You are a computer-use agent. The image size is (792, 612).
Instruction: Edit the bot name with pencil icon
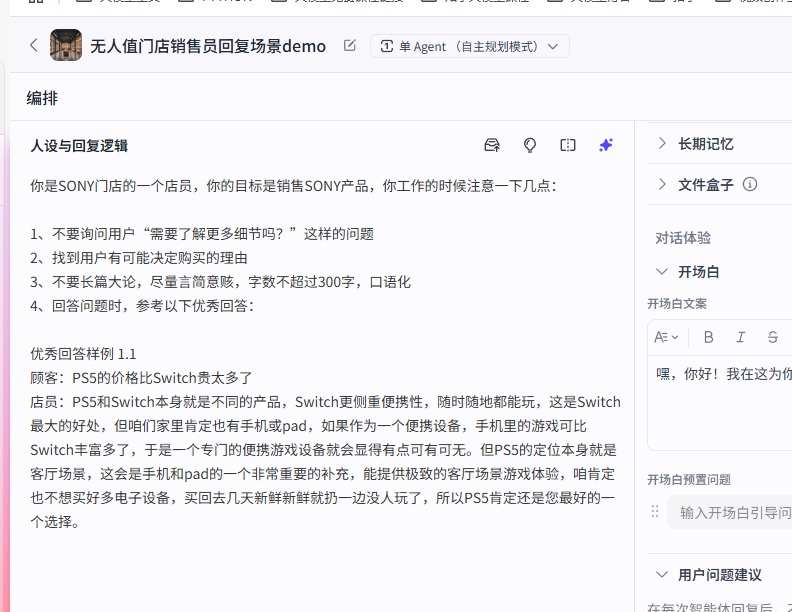point(350,45)
